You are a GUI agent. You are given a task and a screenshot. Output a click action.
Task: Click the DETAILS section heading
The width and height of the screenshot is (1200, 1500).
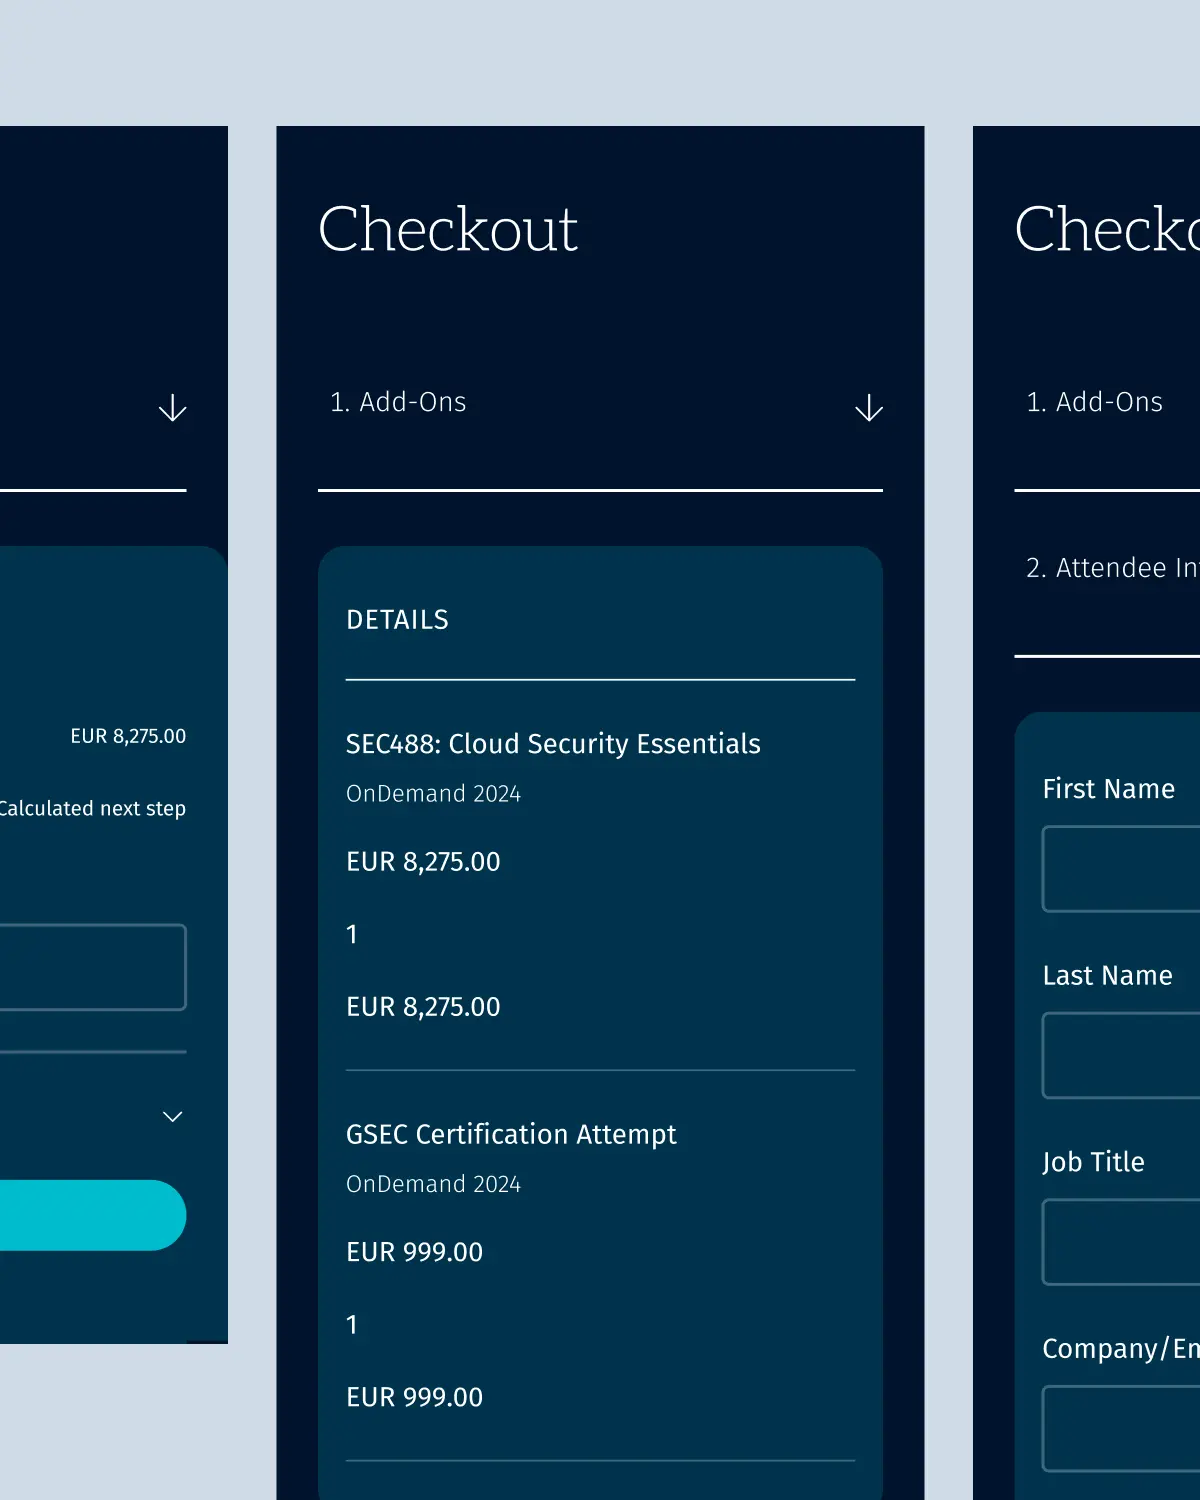tap(397, 620)
